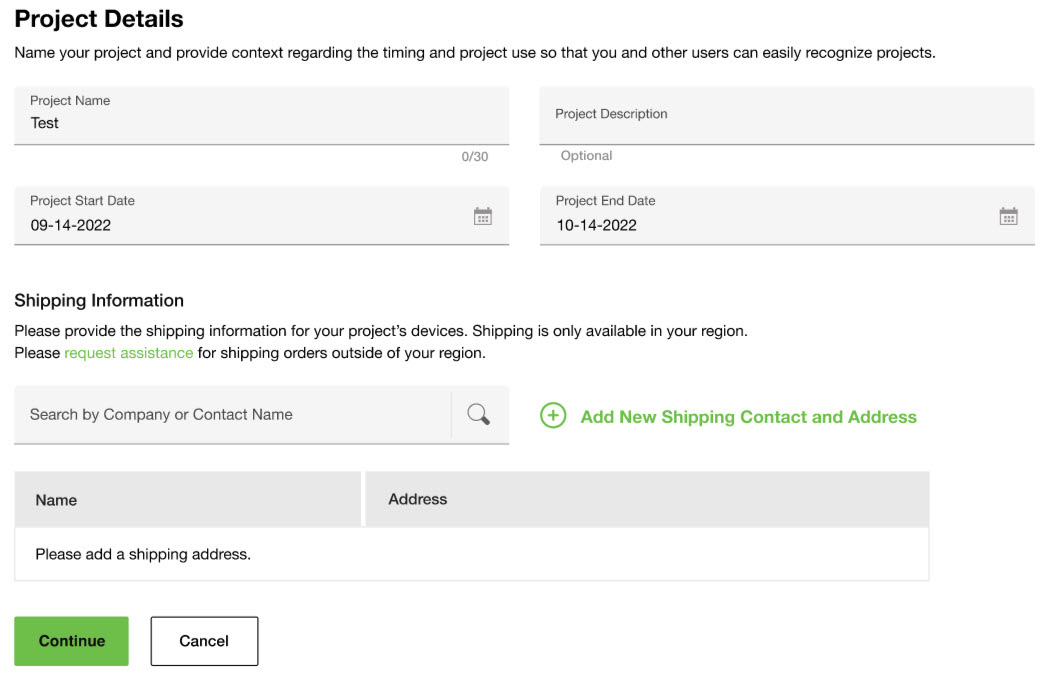
Task: Open the Project Start Date calendar icon
Action: pos(482,216)
